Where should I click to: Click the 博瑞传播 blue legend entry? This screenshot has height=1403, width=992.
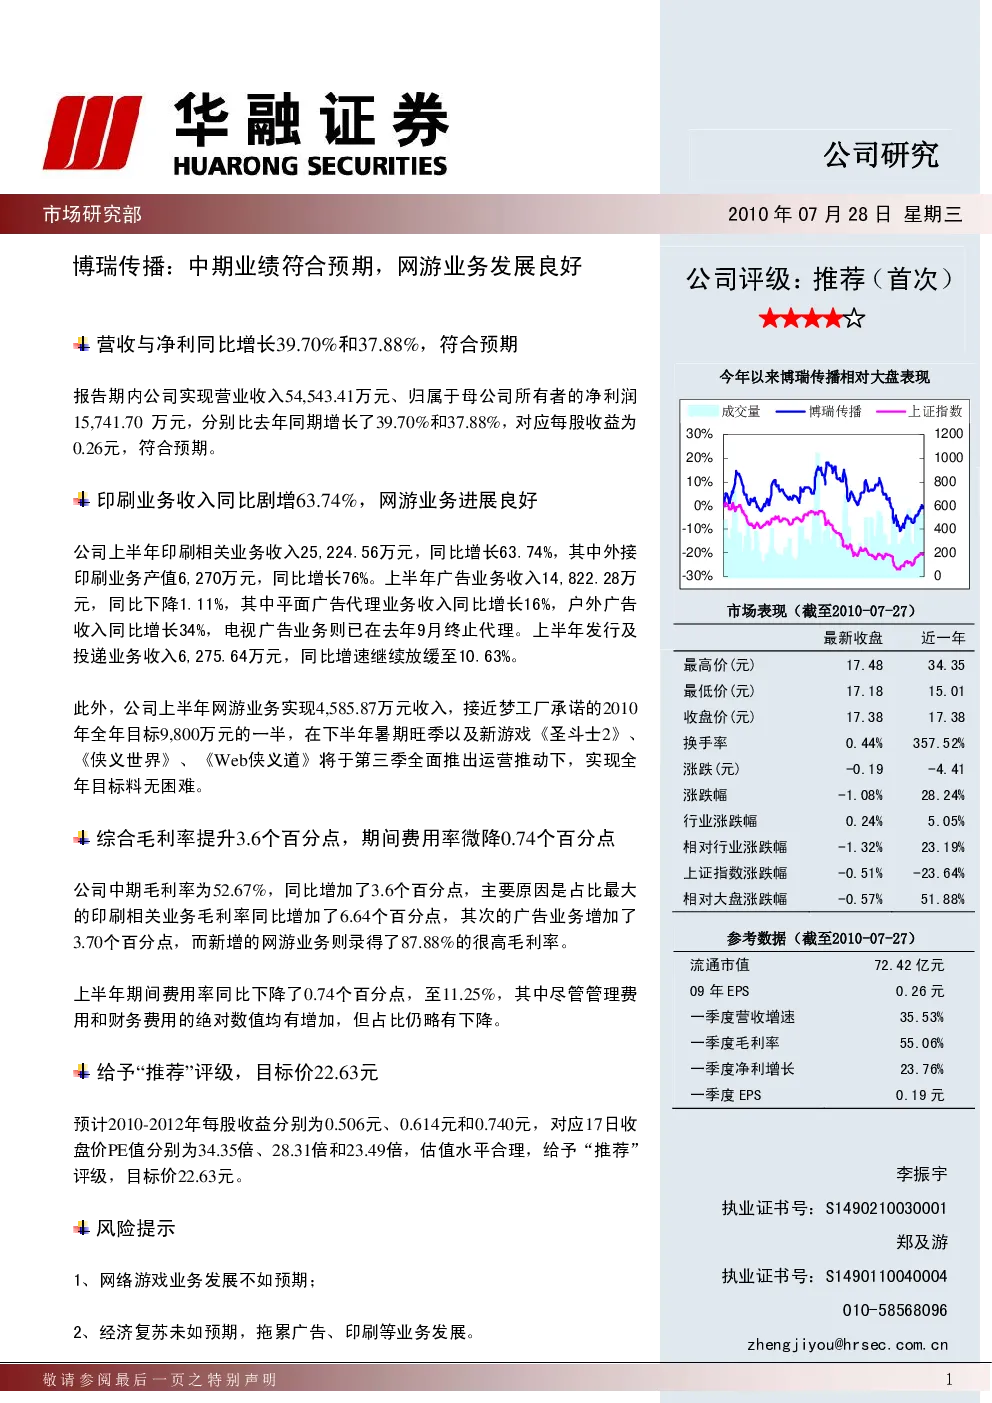coord(819,411)
